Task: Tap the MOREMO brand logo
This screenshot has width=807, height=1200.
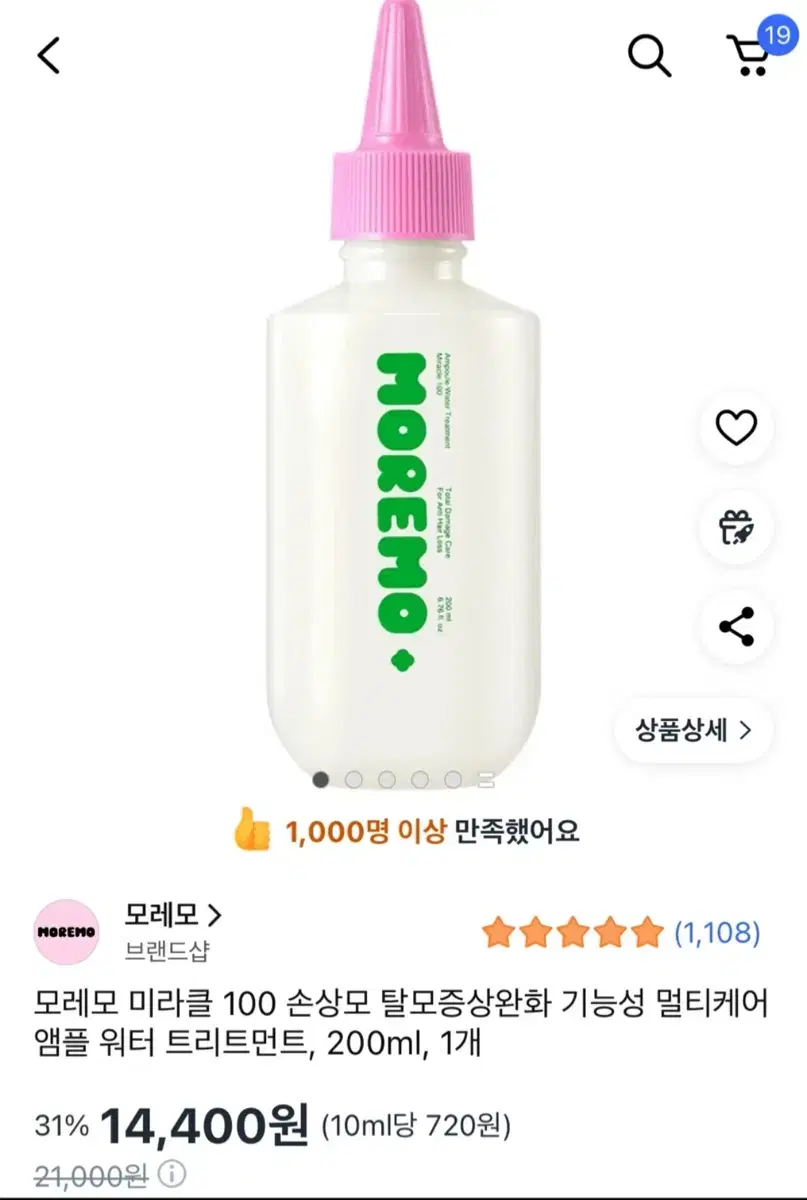Action: 67,932
